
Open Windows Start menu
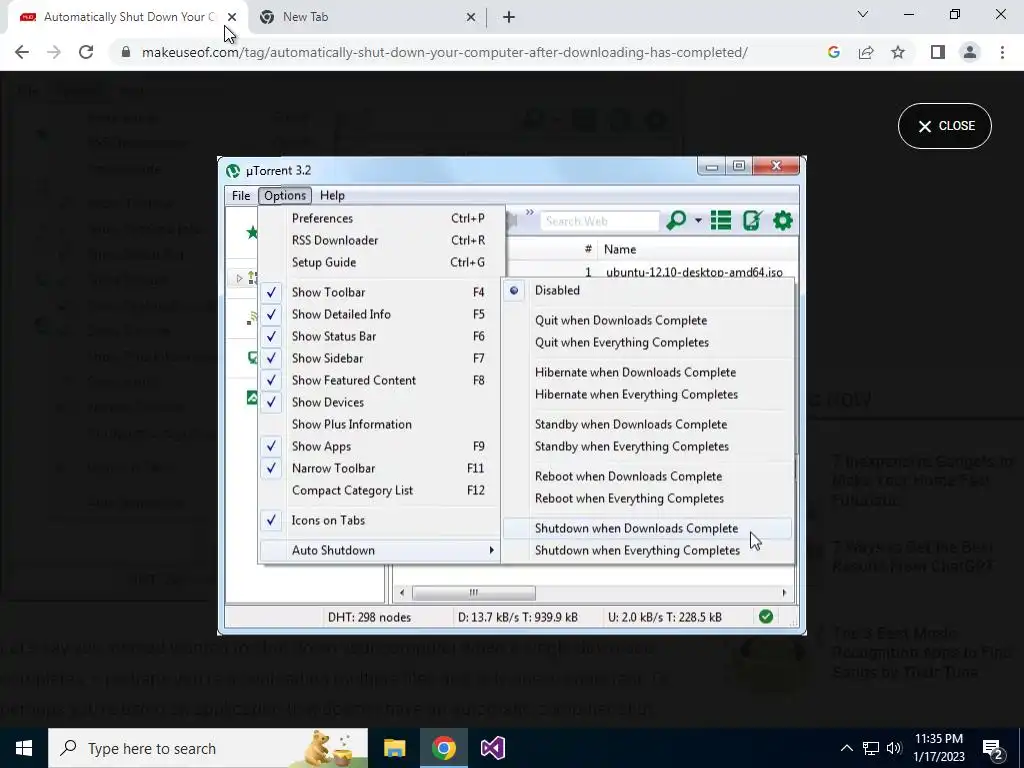pyautogui.click(x=24, y=748)
